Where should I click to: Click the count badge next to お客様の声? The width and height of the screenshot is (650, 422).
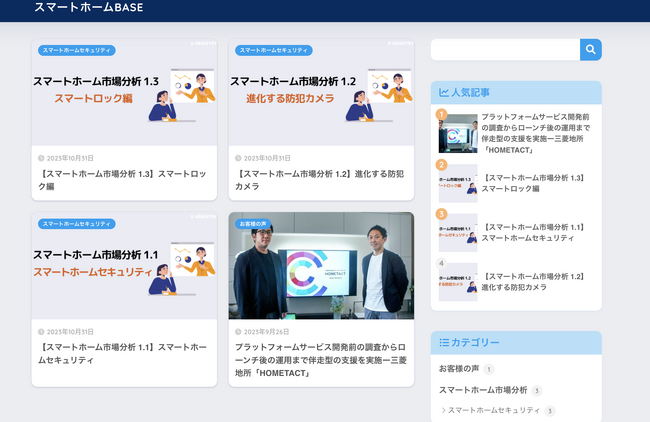[x=489, y=369]
